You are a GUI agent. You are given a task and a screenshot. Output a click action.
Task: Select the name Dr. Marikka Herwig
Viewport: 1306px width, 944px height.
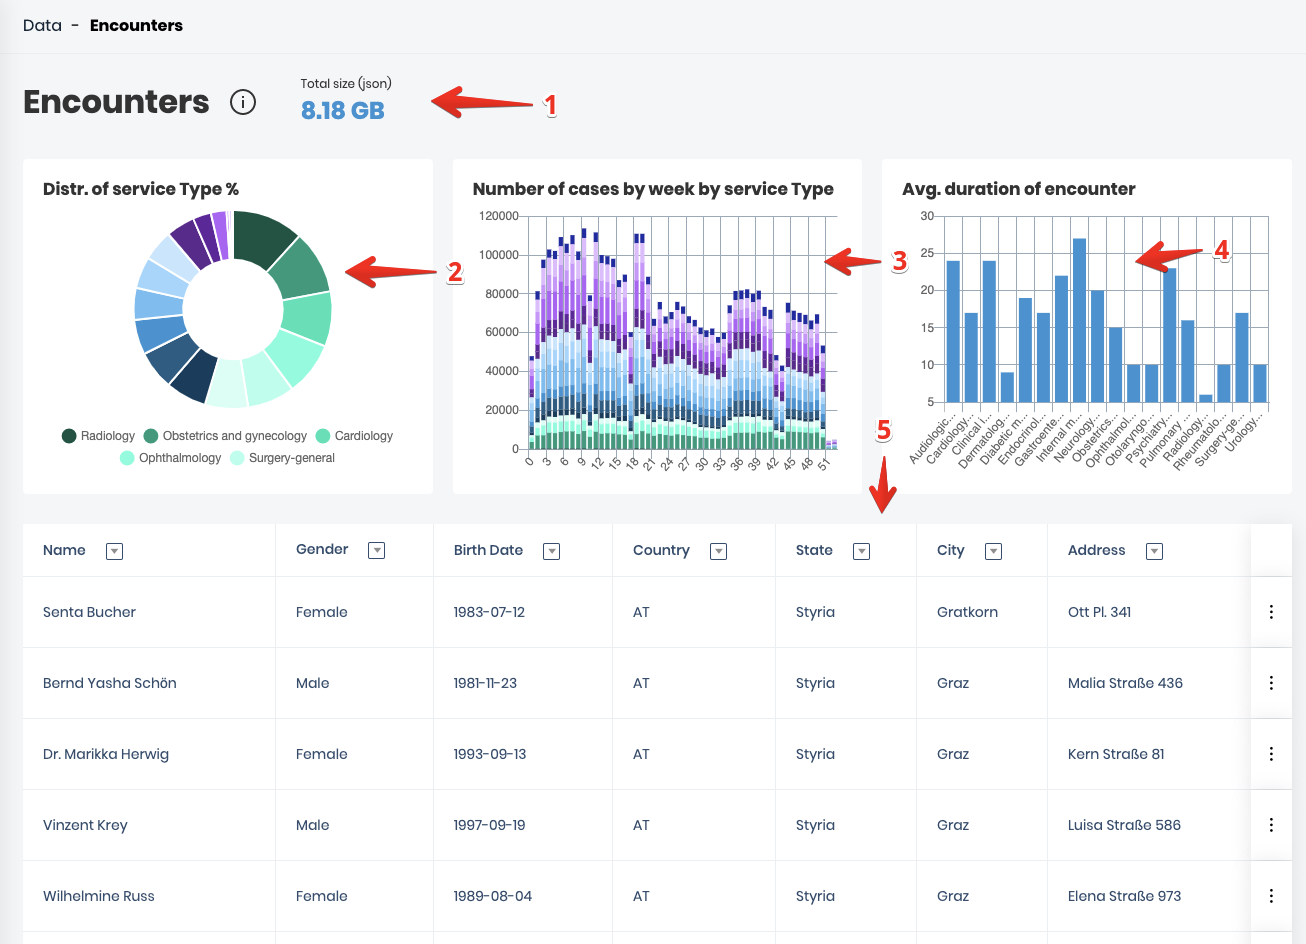click(x=106, y=754)
